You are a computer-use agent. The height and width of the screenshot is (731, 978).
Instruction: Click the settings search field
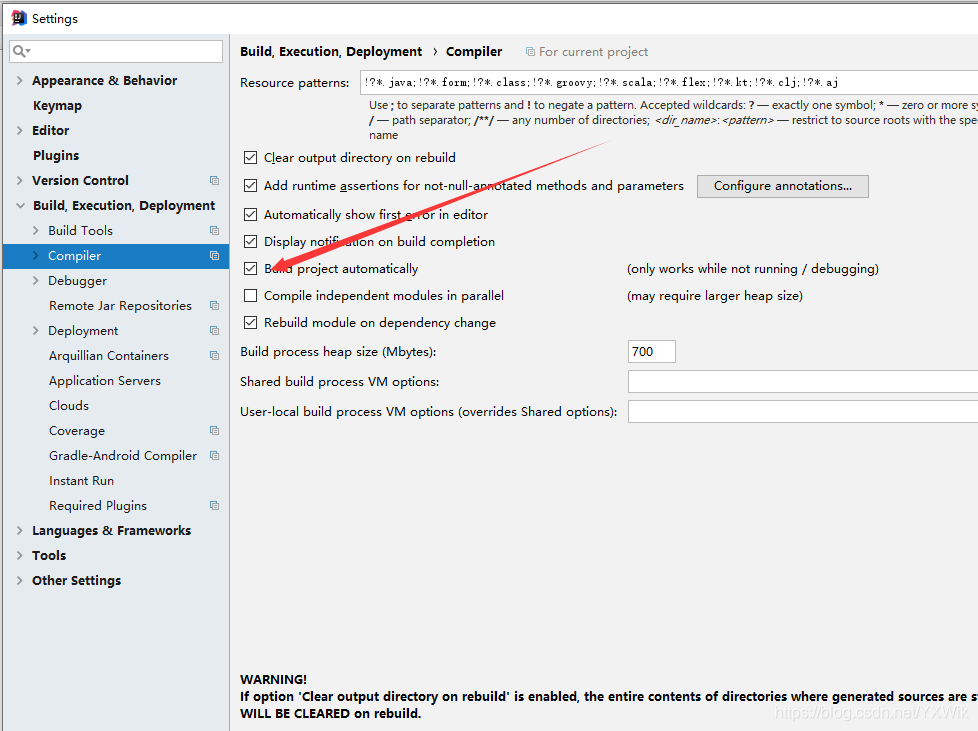(x=116, y=51)
